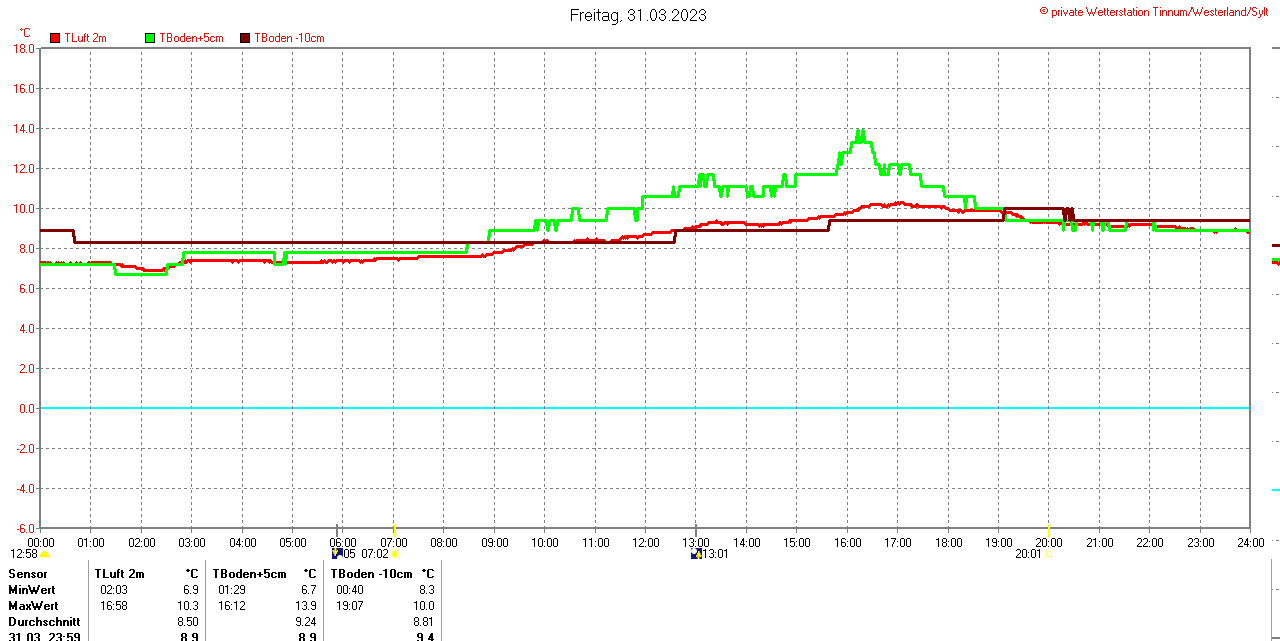Click the moonrise icon beside 13:01
Viewport: 1280px width, 641px height.
696,554
